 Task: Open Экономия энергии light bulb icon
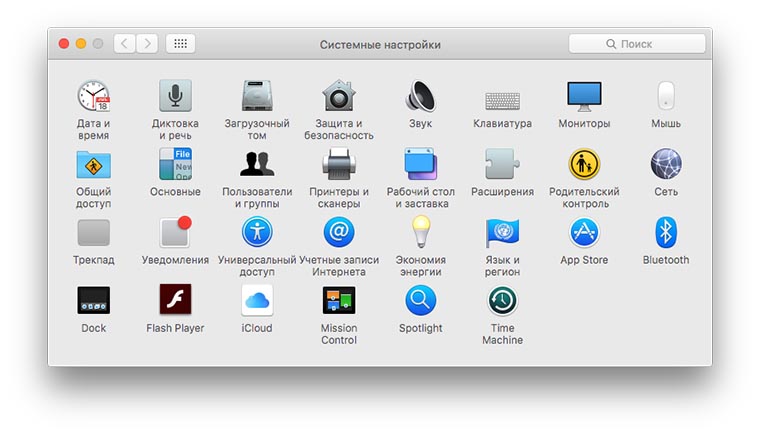420,232
